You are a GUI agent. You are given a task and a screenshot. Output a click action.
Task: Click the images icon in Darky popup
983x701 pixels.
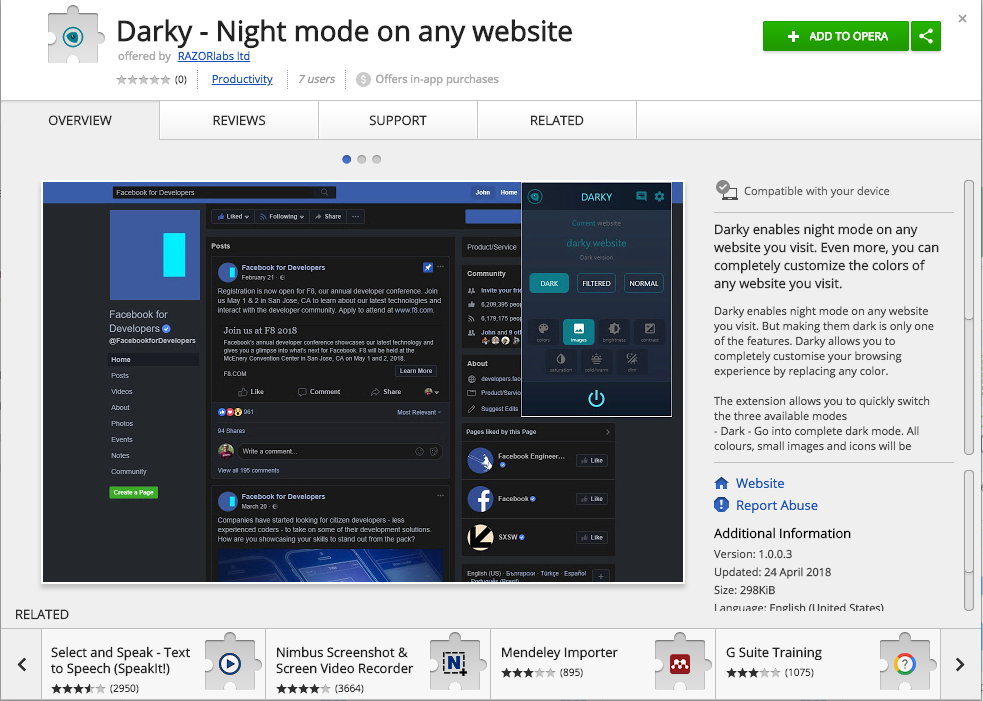tap(579, 331)
